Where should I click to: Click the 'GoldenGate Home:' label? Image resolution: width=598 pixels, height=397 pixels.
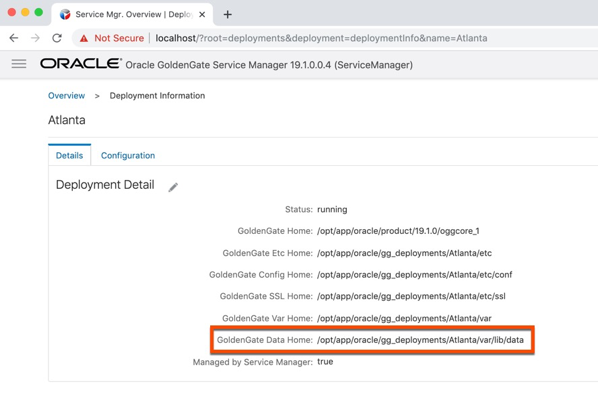tap(275, 231)
